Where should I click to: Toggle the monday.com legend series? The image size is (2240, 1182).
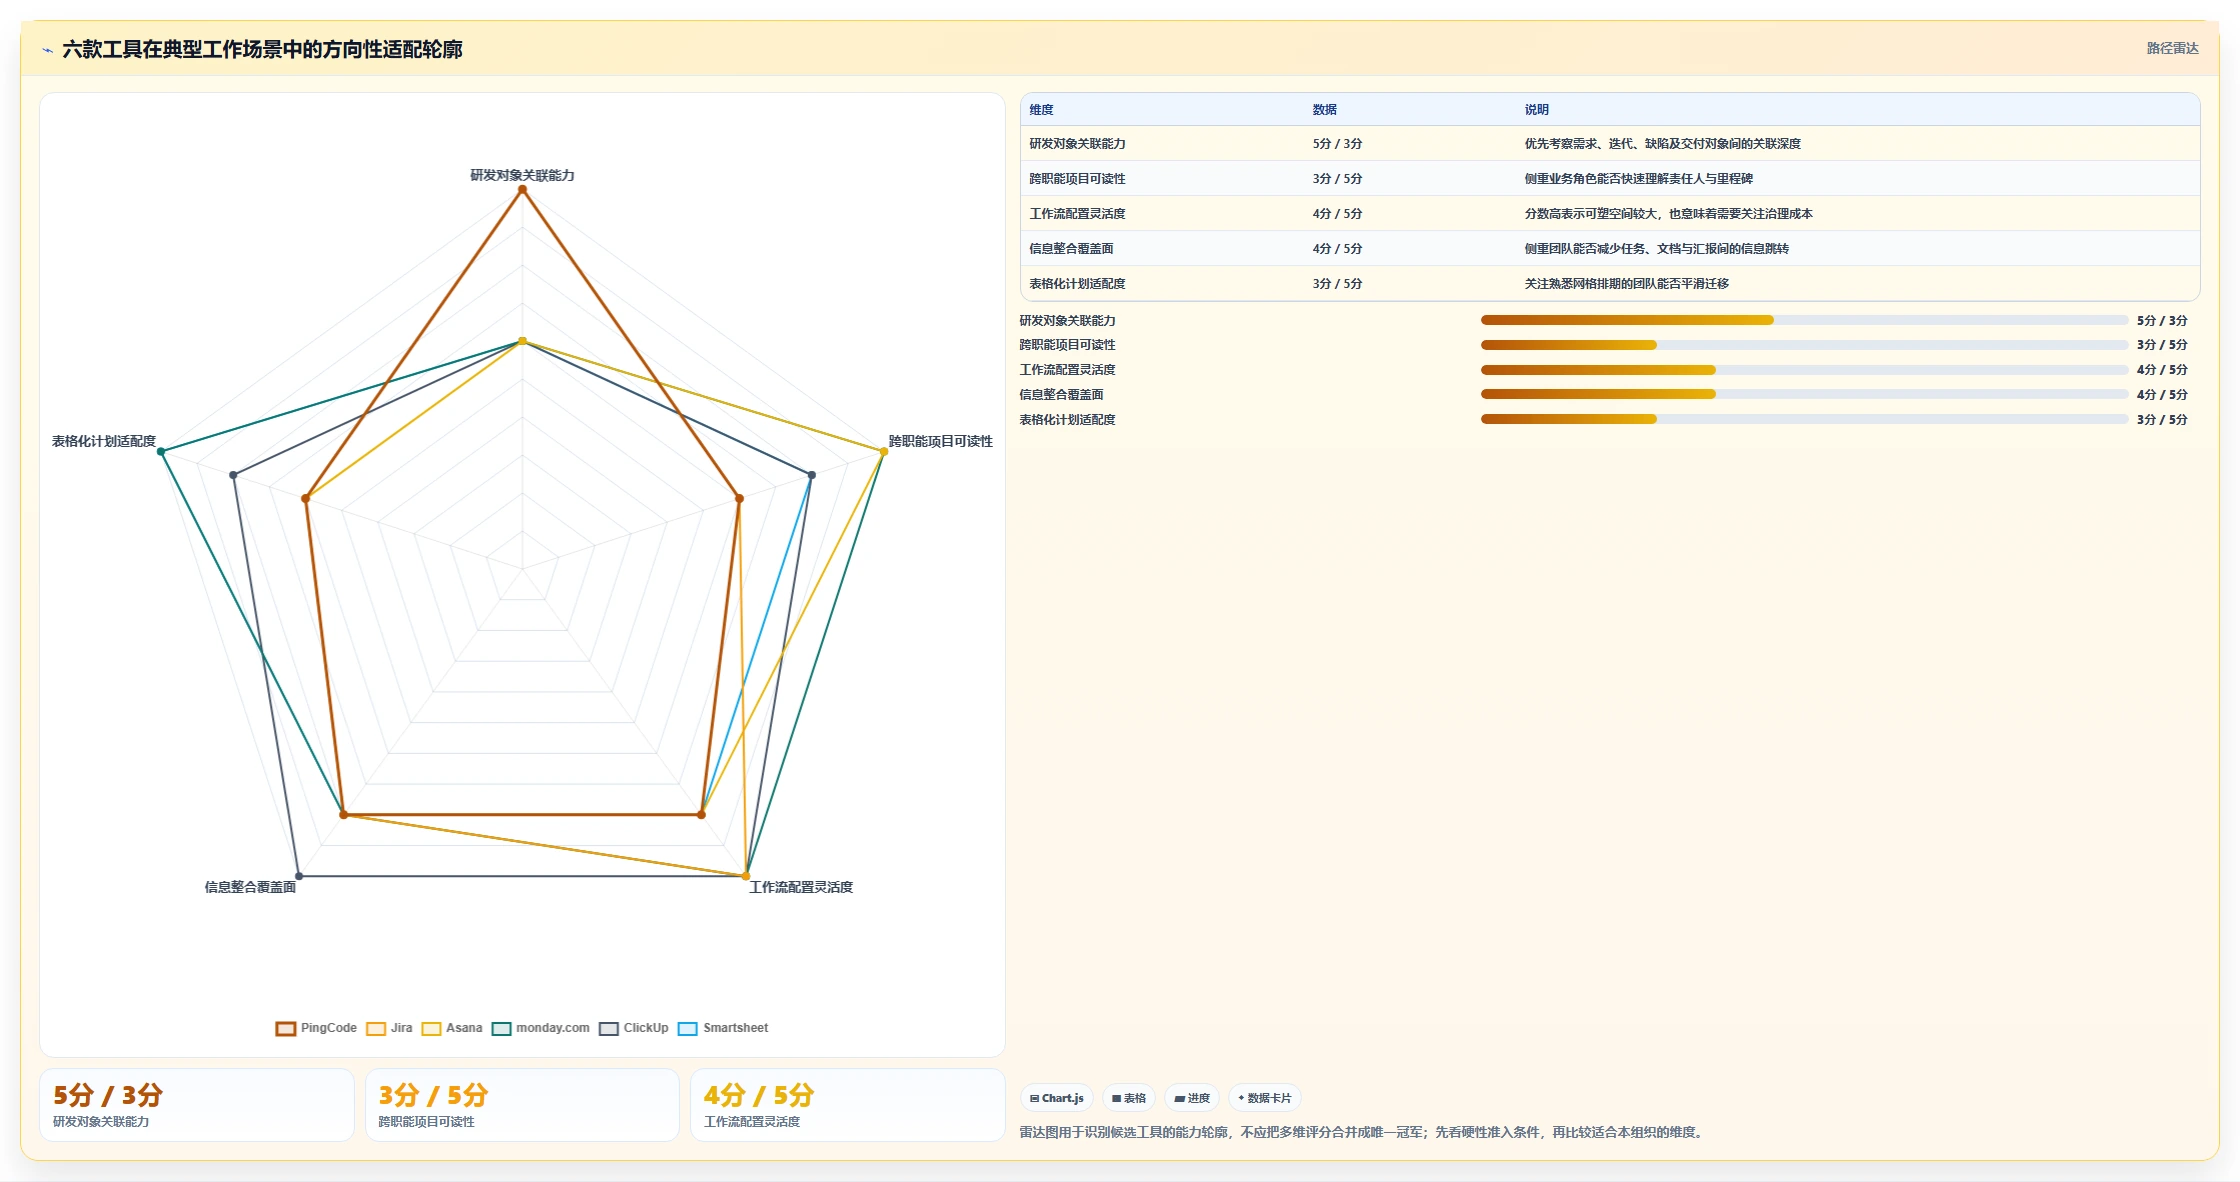(541, 1028)
